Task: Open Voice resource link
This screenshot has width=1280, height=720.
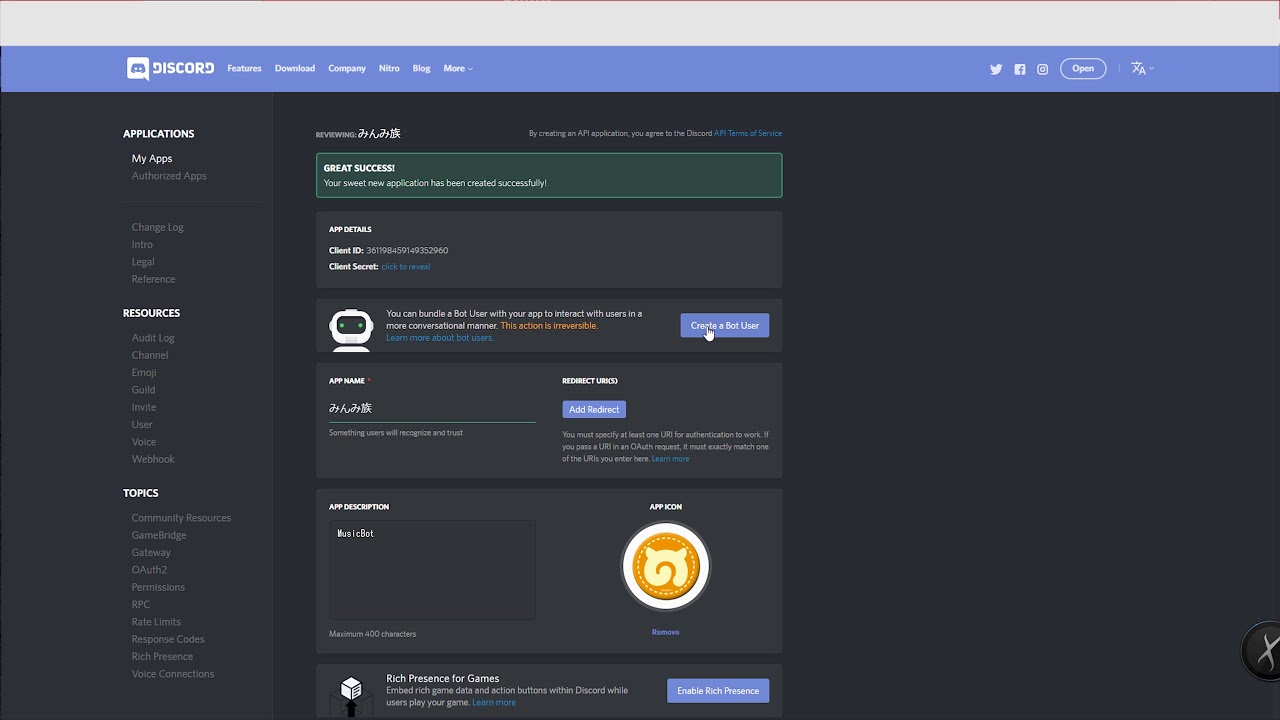Action: coord(144,442)
